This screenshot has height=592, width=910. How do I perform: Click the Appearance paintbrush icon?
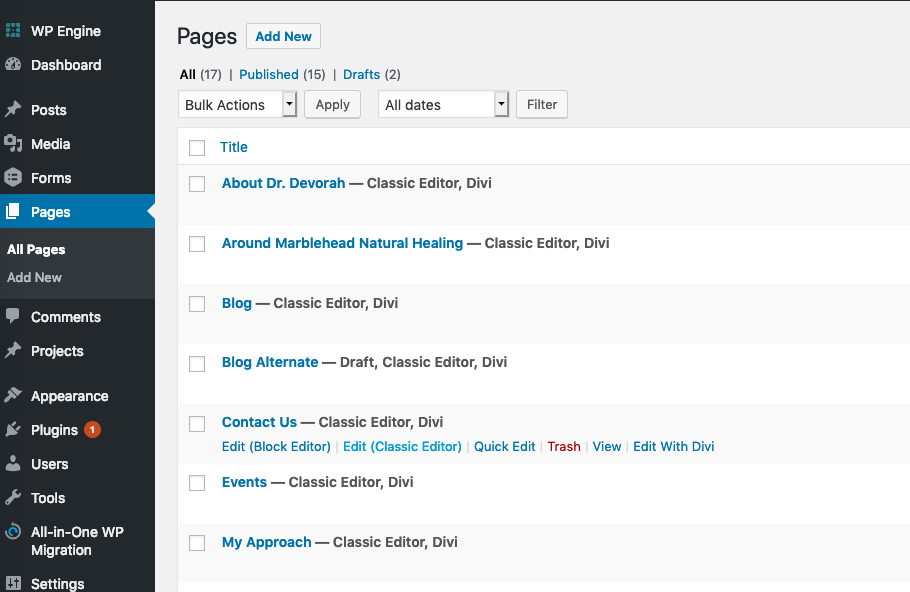[13, 395]
